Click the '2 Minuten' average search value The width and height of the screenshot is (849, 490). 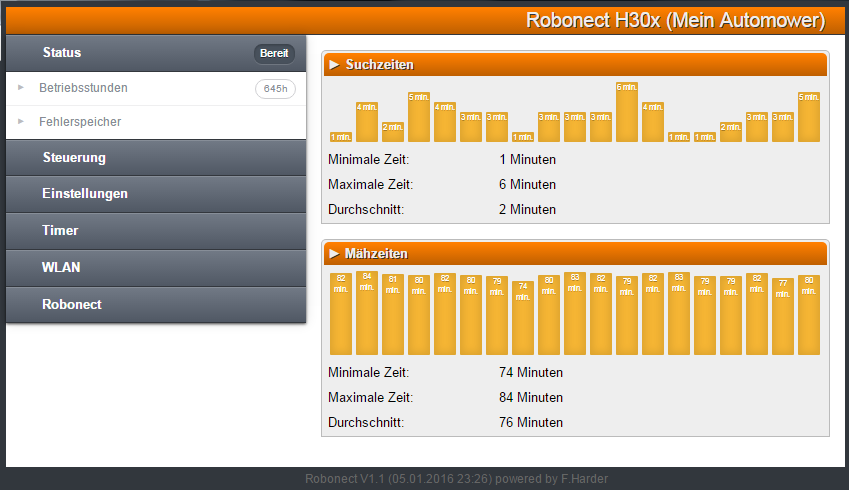pyautogui.click(x=527, y=210)
